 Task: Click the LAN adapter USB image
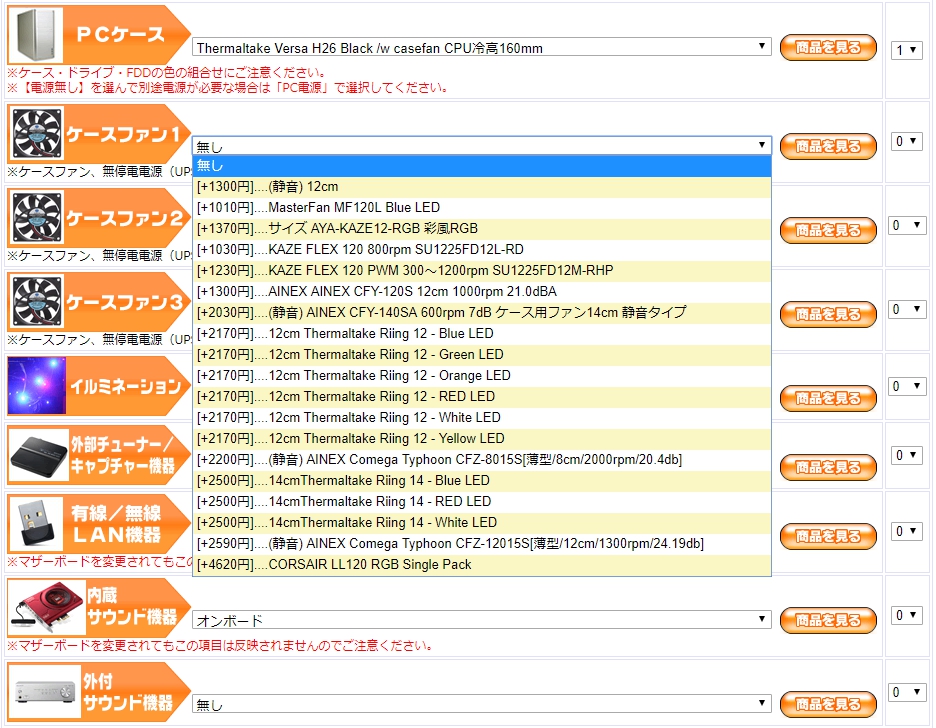point(37,523)
